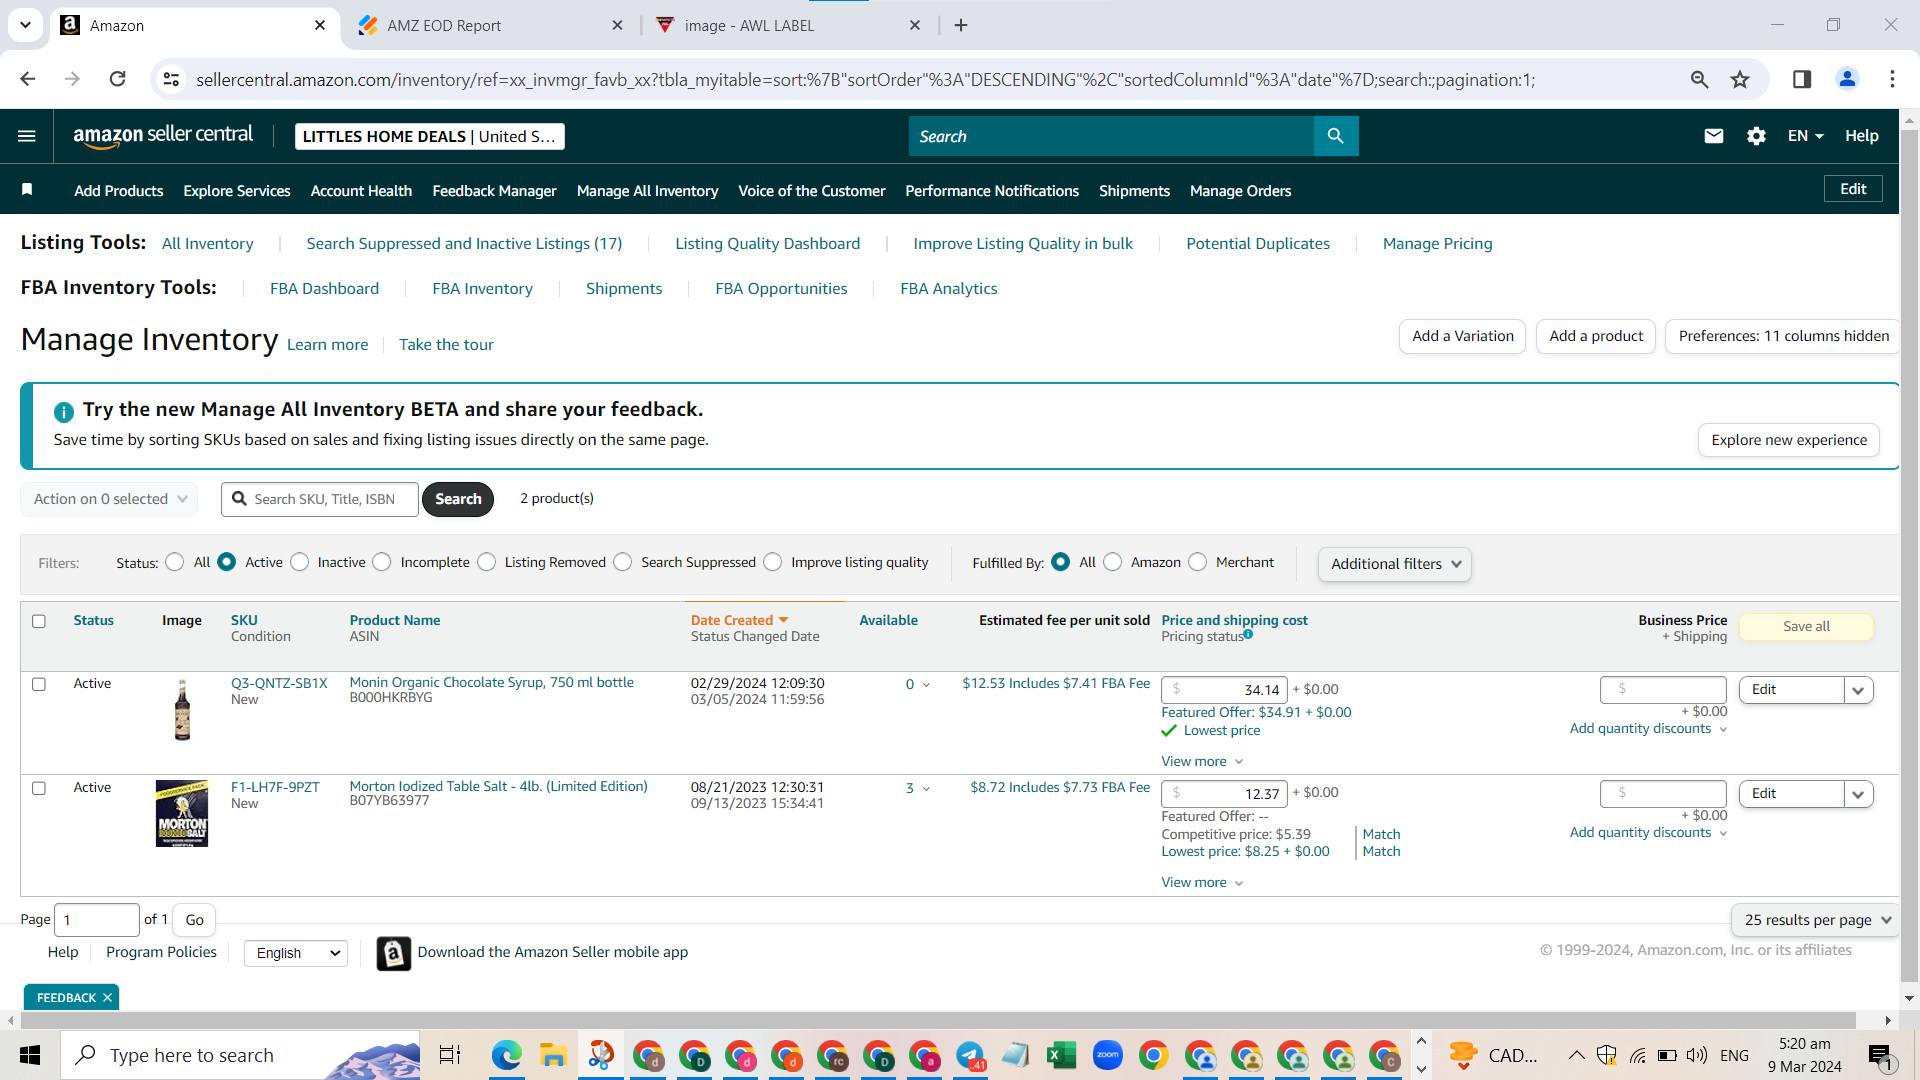1920x1080 pixels.
Task: Click the Amazon Seller Central logo
Action: click(163, 136)
